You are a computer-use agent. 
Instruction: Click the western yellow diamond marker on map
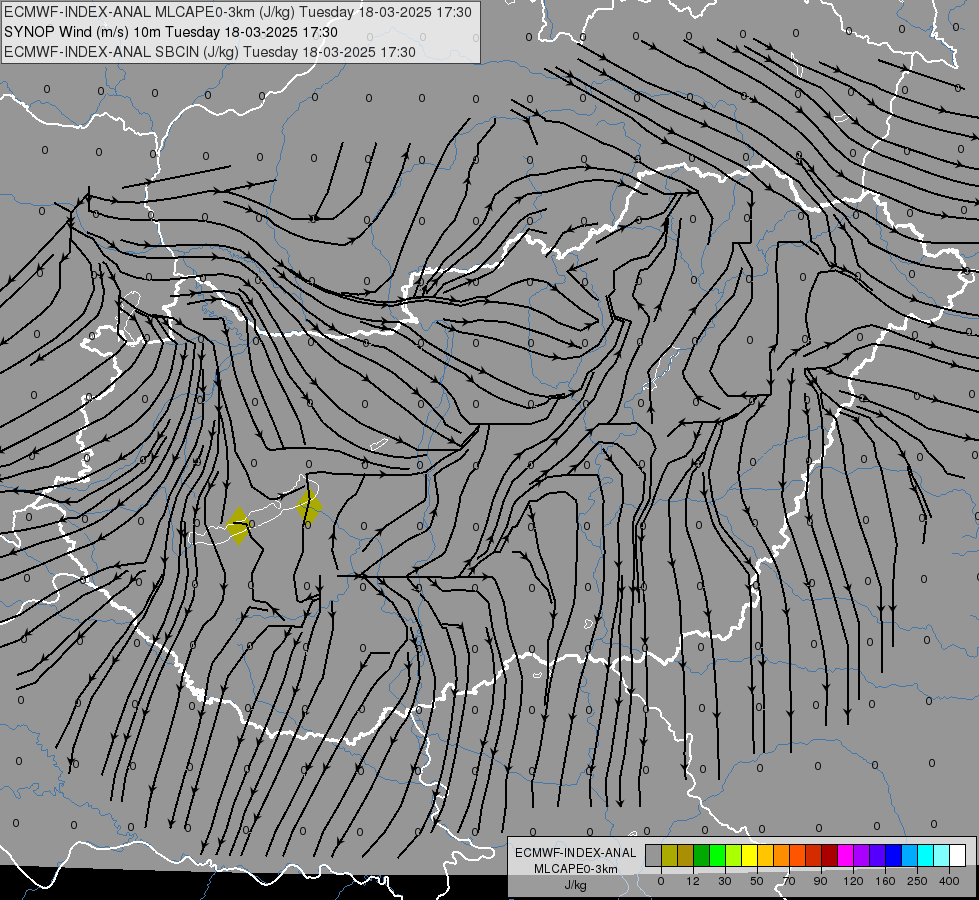(x=238, y=526)
